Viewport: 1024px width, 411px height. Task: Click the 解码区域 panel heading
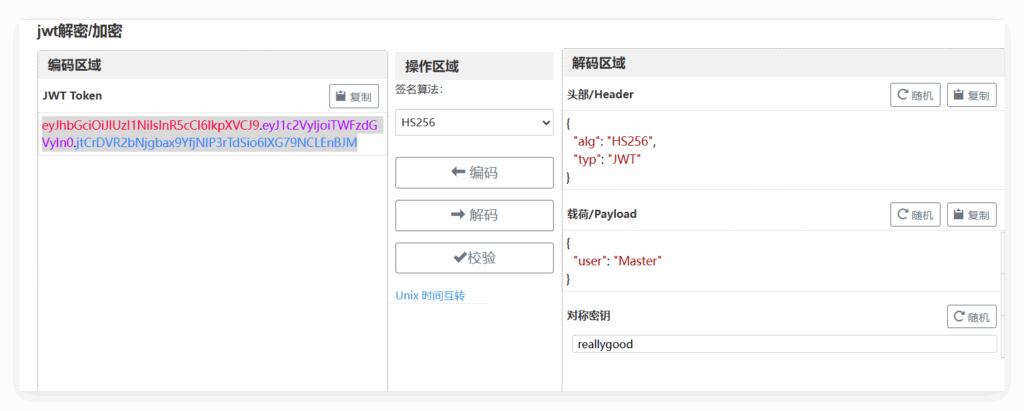pyautogui.click(x=598, y=63)
